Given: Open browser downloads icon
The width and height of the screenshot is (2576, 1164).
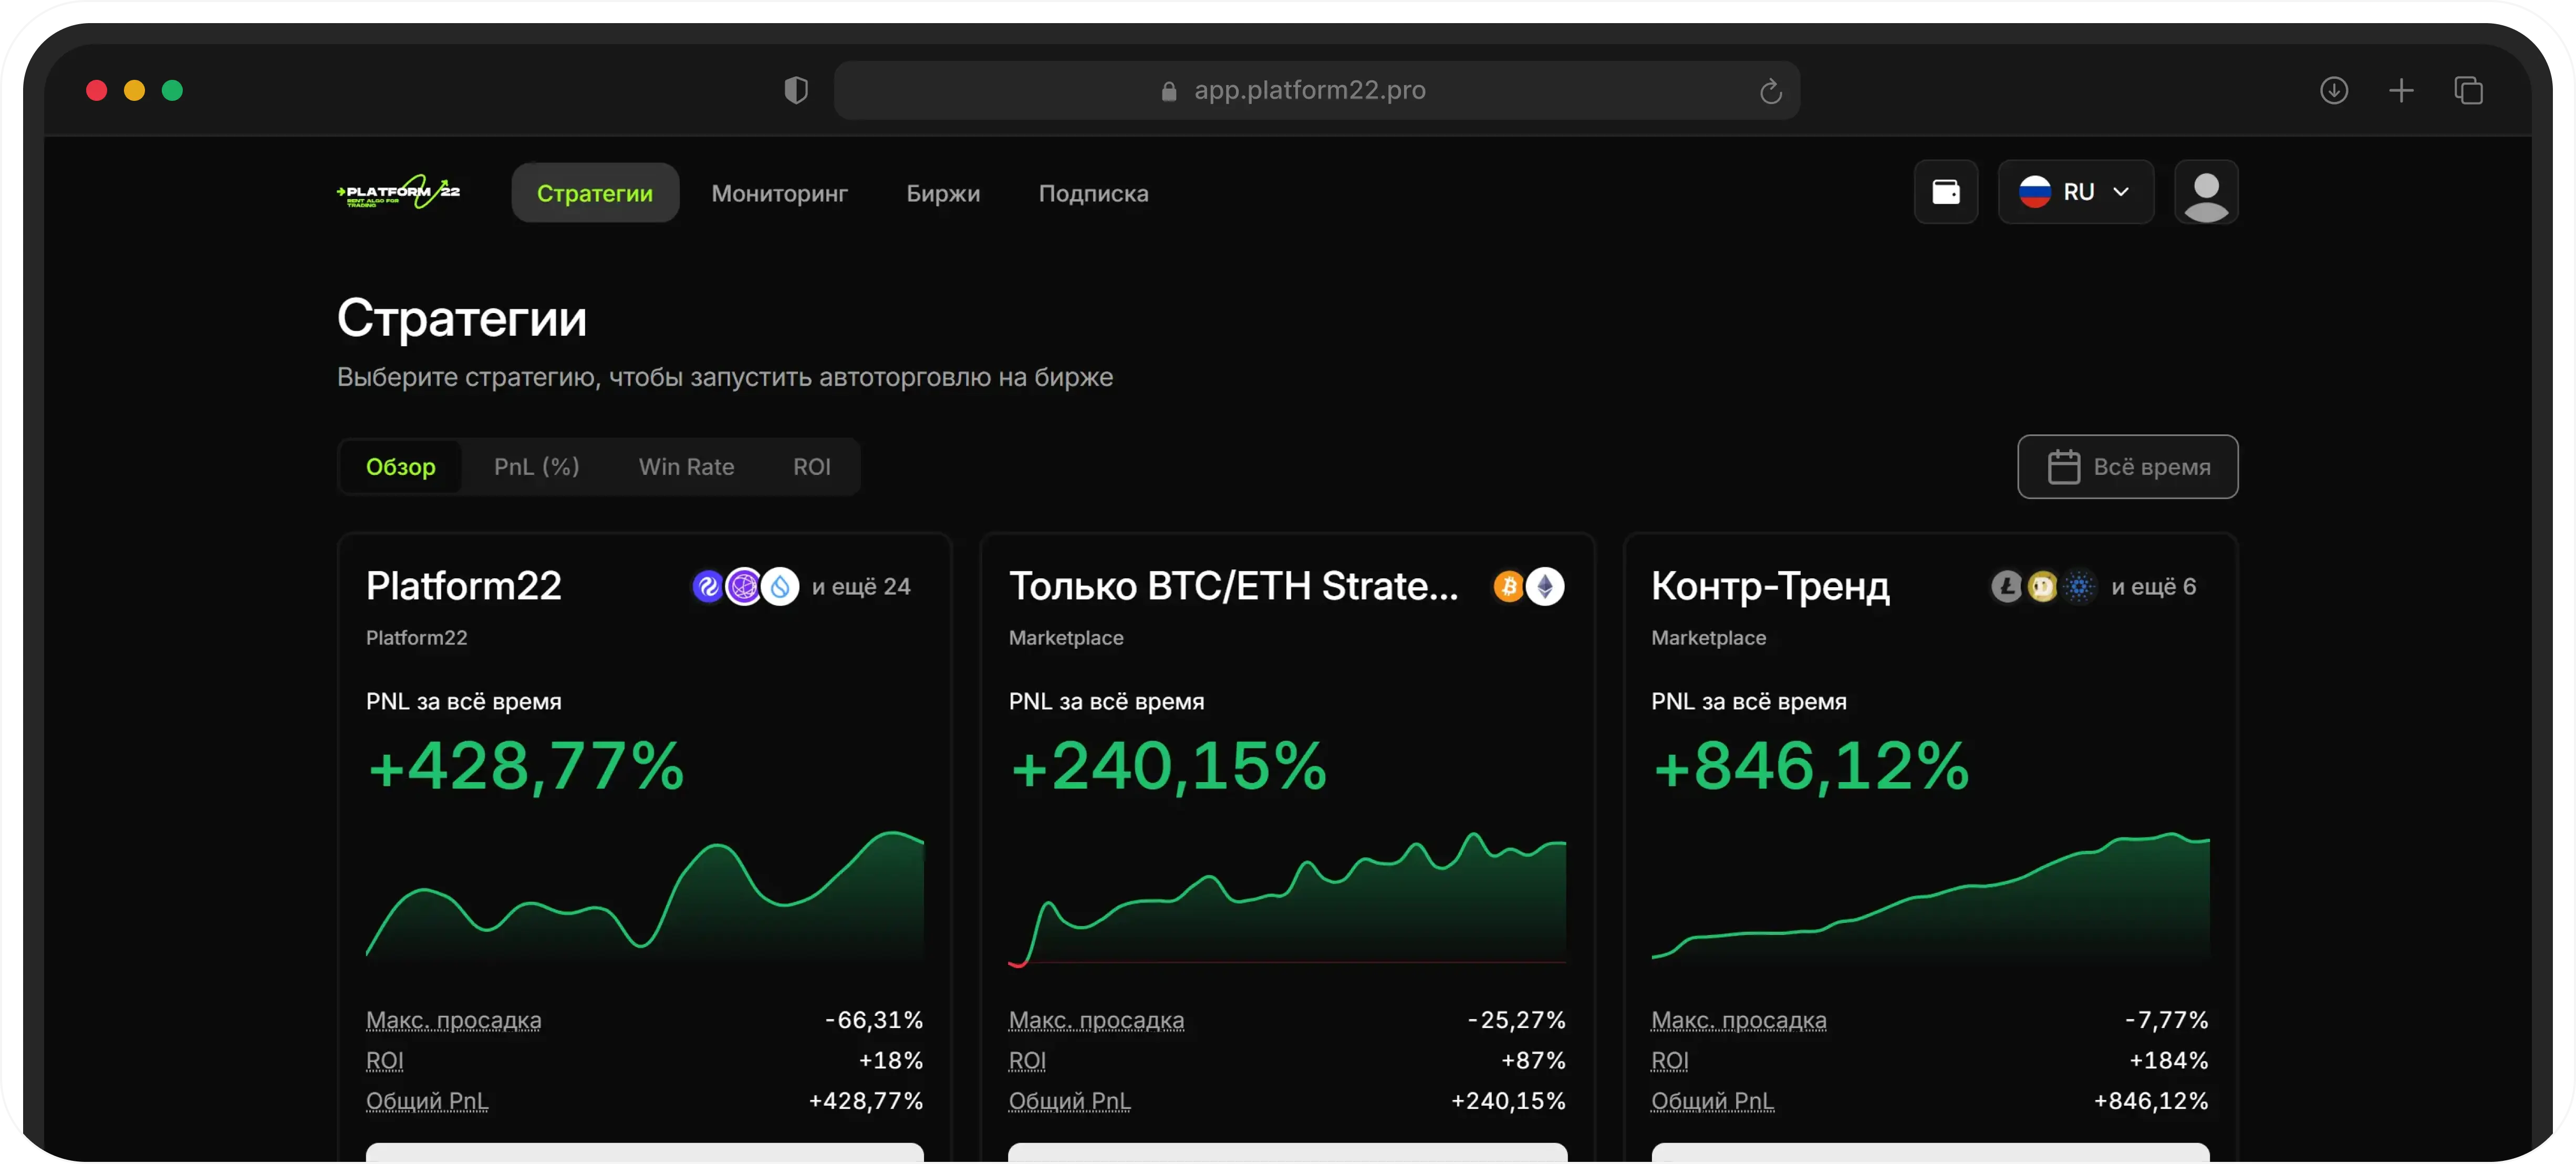Looking at the screenshot, I should pos(2333,90).
